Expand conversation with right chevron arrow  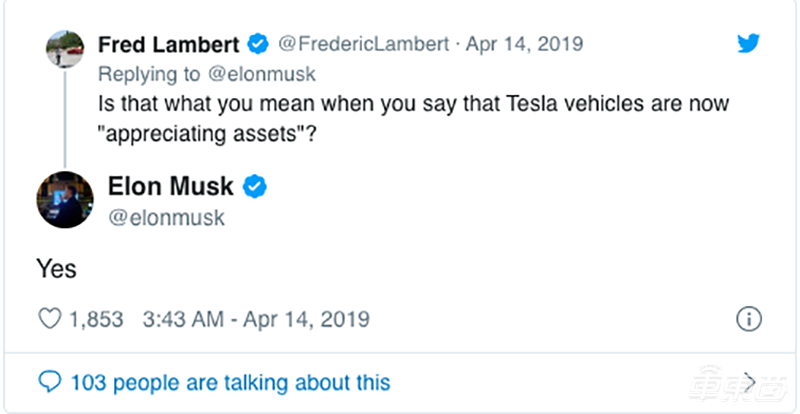point(749,381)
